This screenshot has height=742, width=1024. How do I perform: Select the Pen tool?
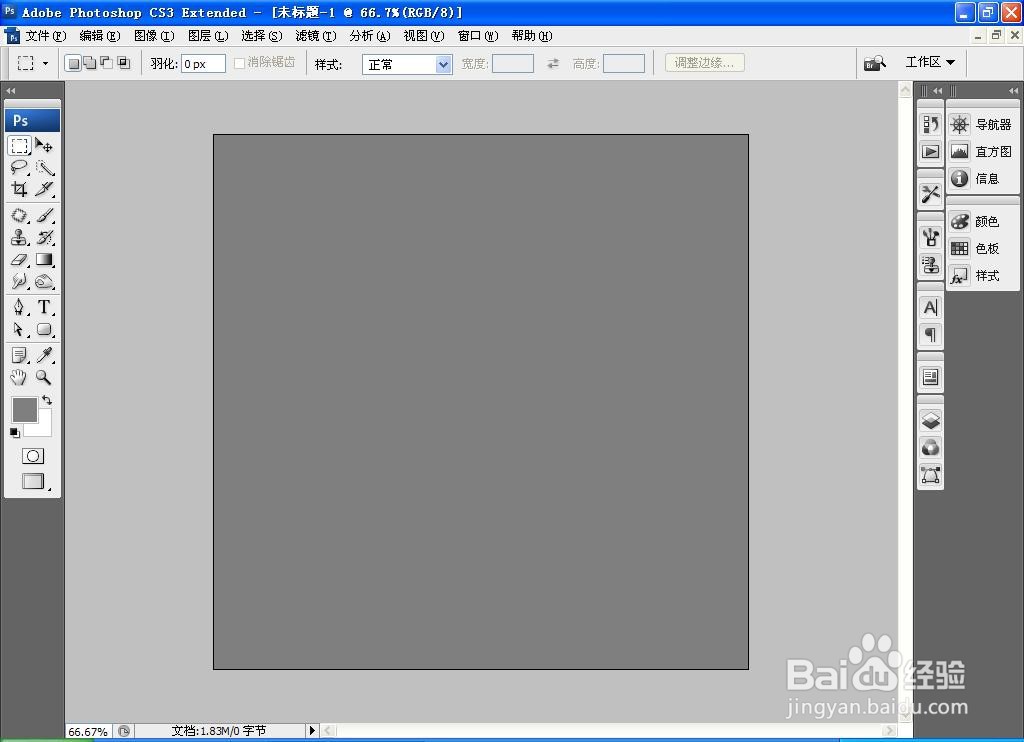[20, 307]
